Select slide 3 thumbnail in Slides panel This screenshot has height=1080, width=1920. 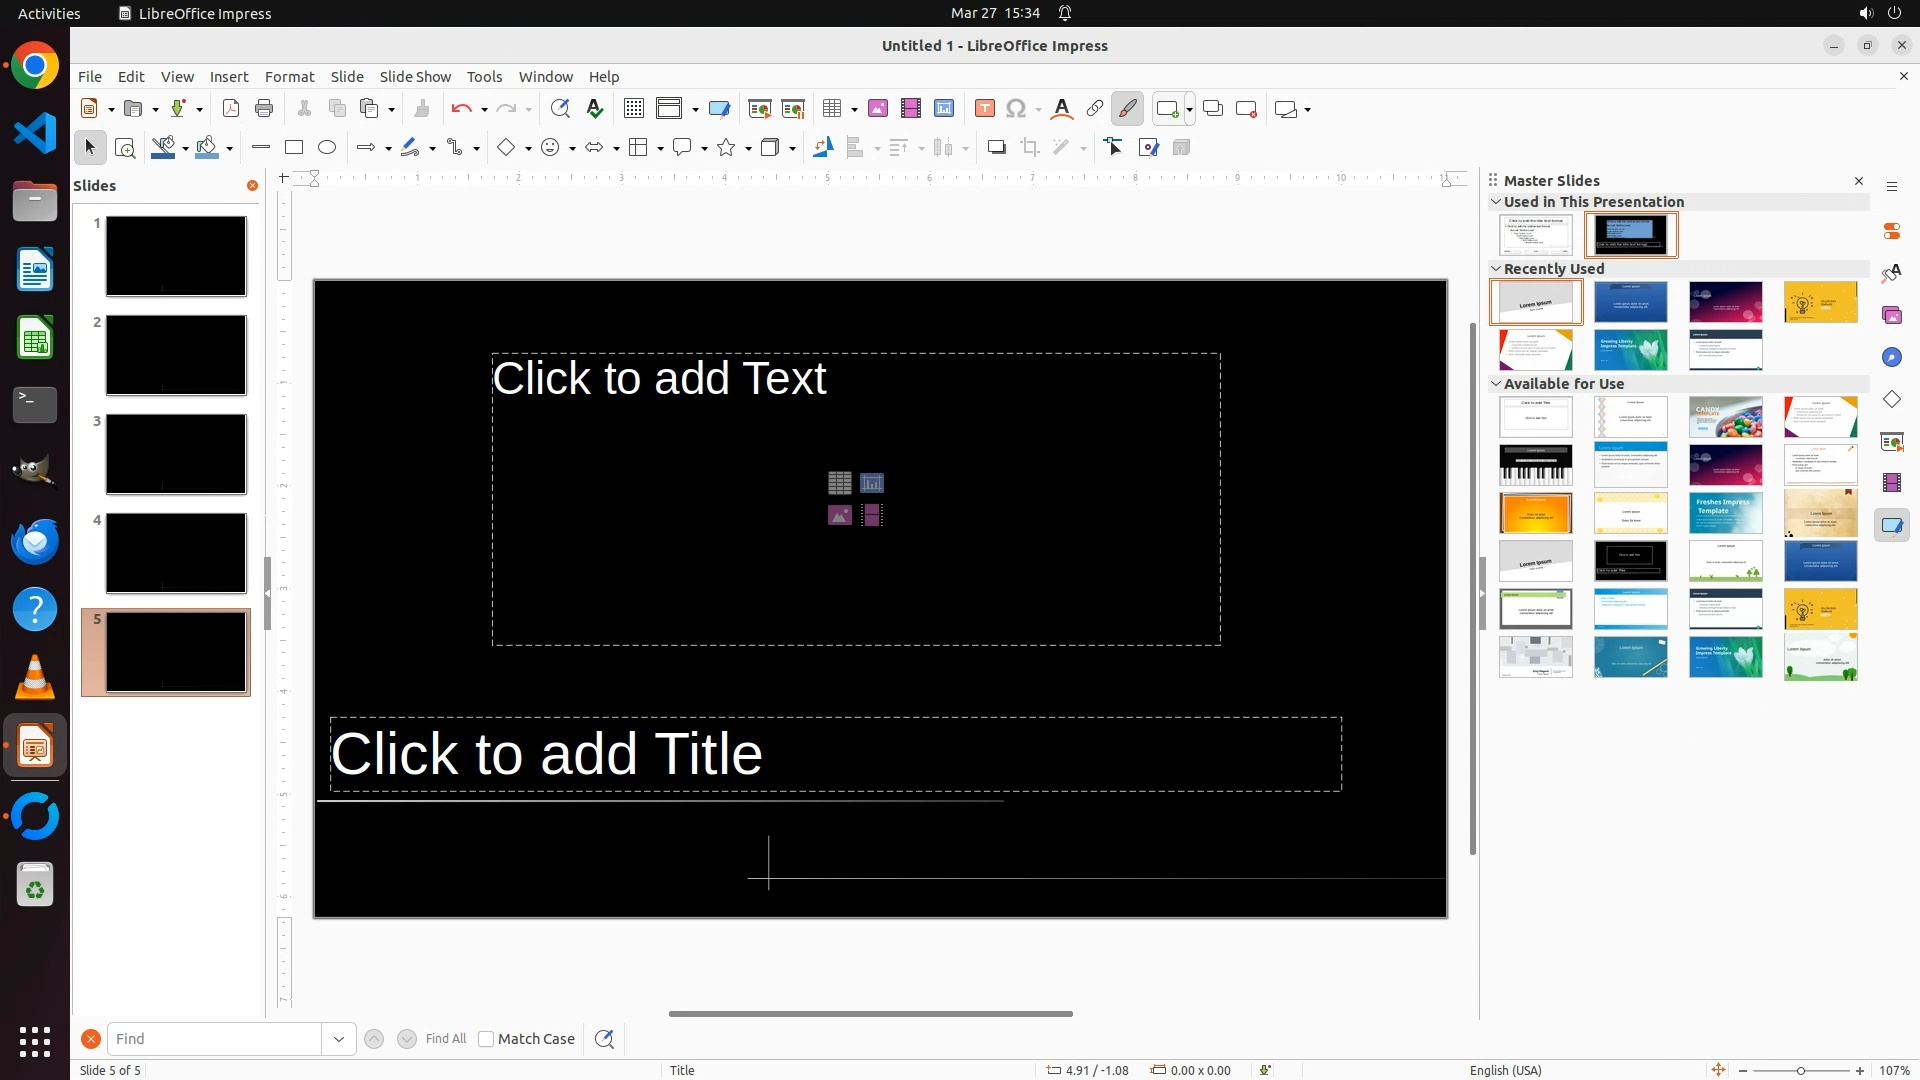coord(176,454)
